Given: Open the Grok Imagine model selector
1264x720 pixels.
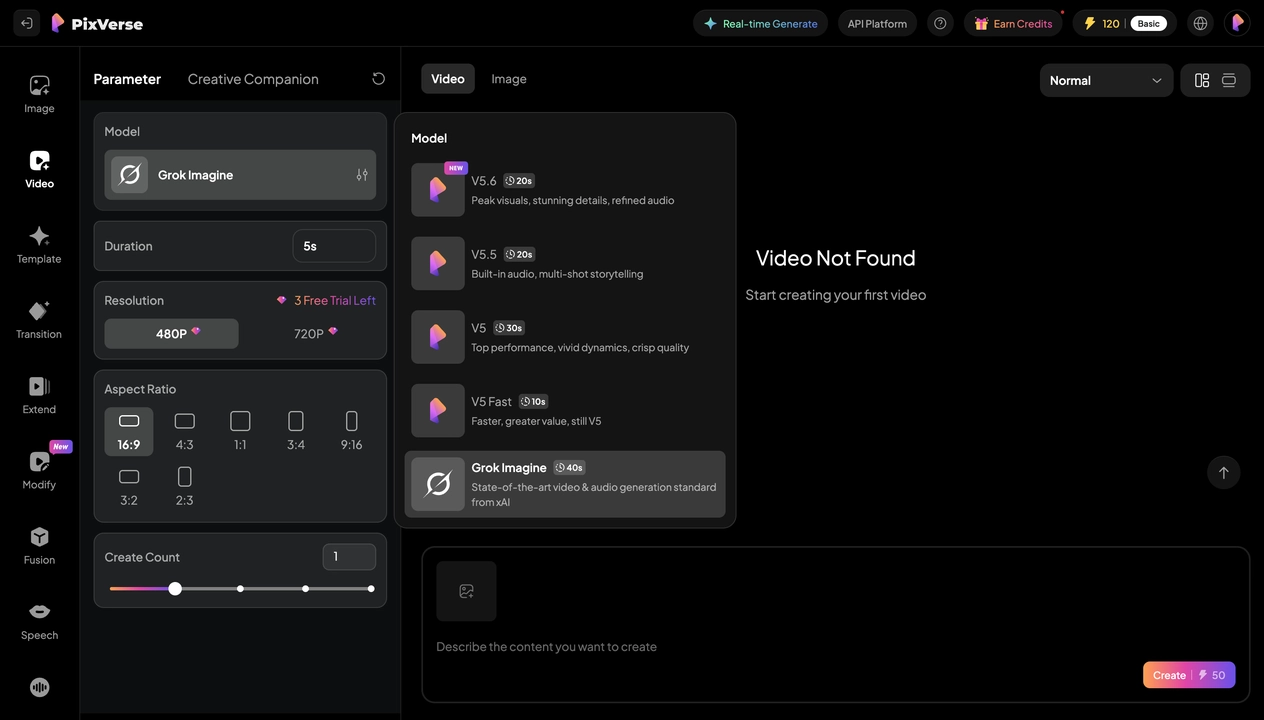Looking at the screenshot, I should coord(240,175).
